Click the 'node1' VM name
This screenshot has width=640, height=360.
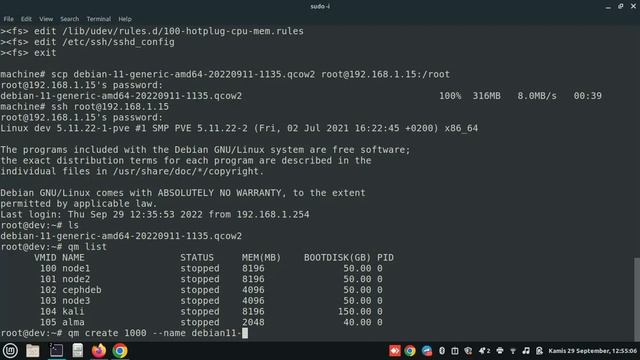pos(76,268)
